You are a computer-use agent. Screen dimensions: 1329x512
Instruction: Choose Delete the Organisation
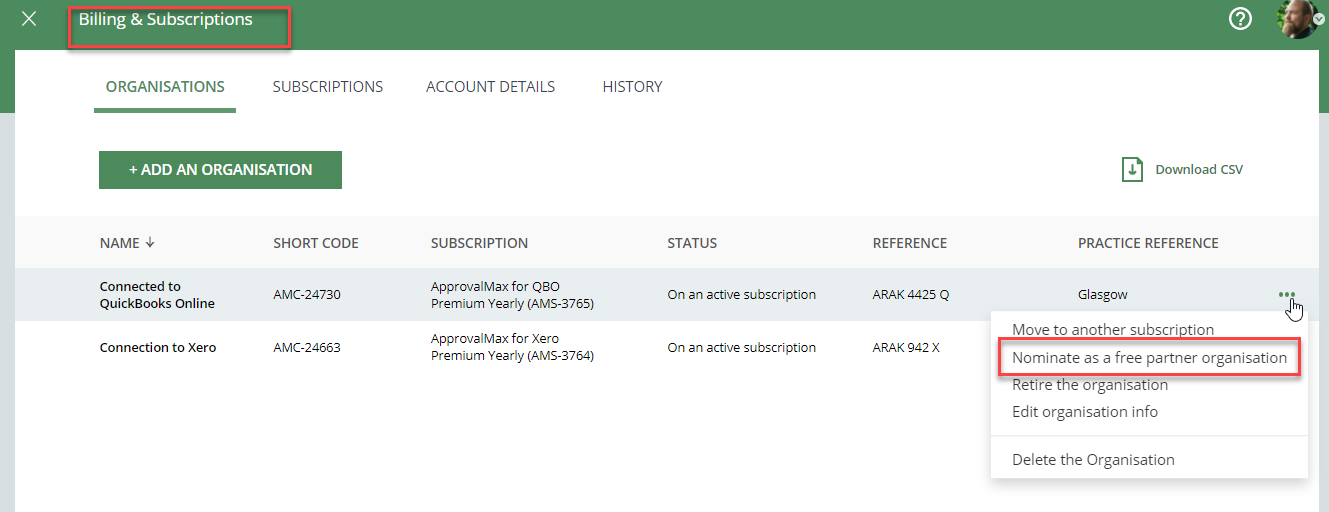pyautogui.click(x=1093, y=460)
